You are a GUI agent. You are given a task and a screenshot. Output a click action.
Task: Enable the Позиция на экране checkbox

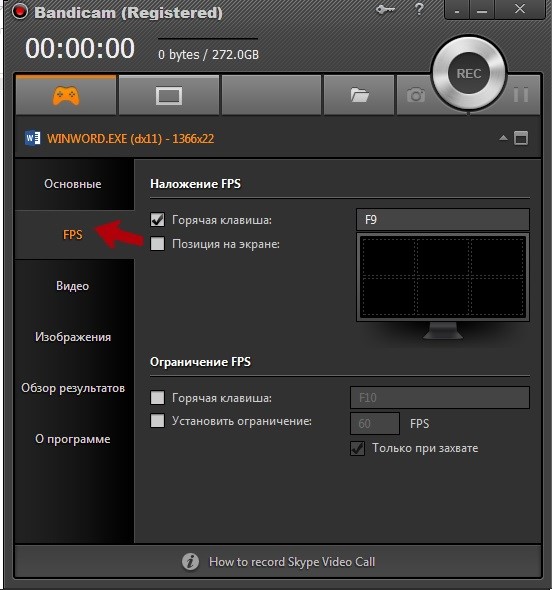157,244
